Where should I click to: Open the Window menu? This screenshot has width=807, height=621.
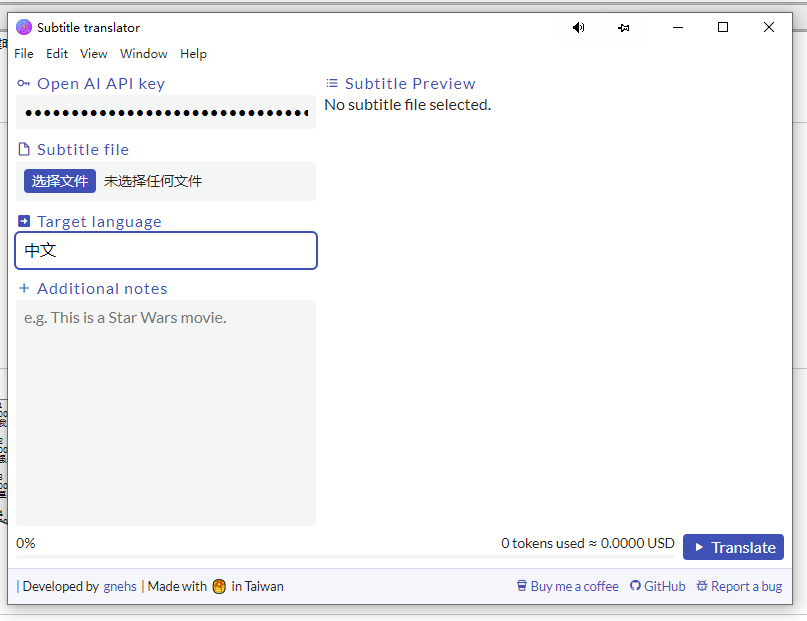[144, 54]
